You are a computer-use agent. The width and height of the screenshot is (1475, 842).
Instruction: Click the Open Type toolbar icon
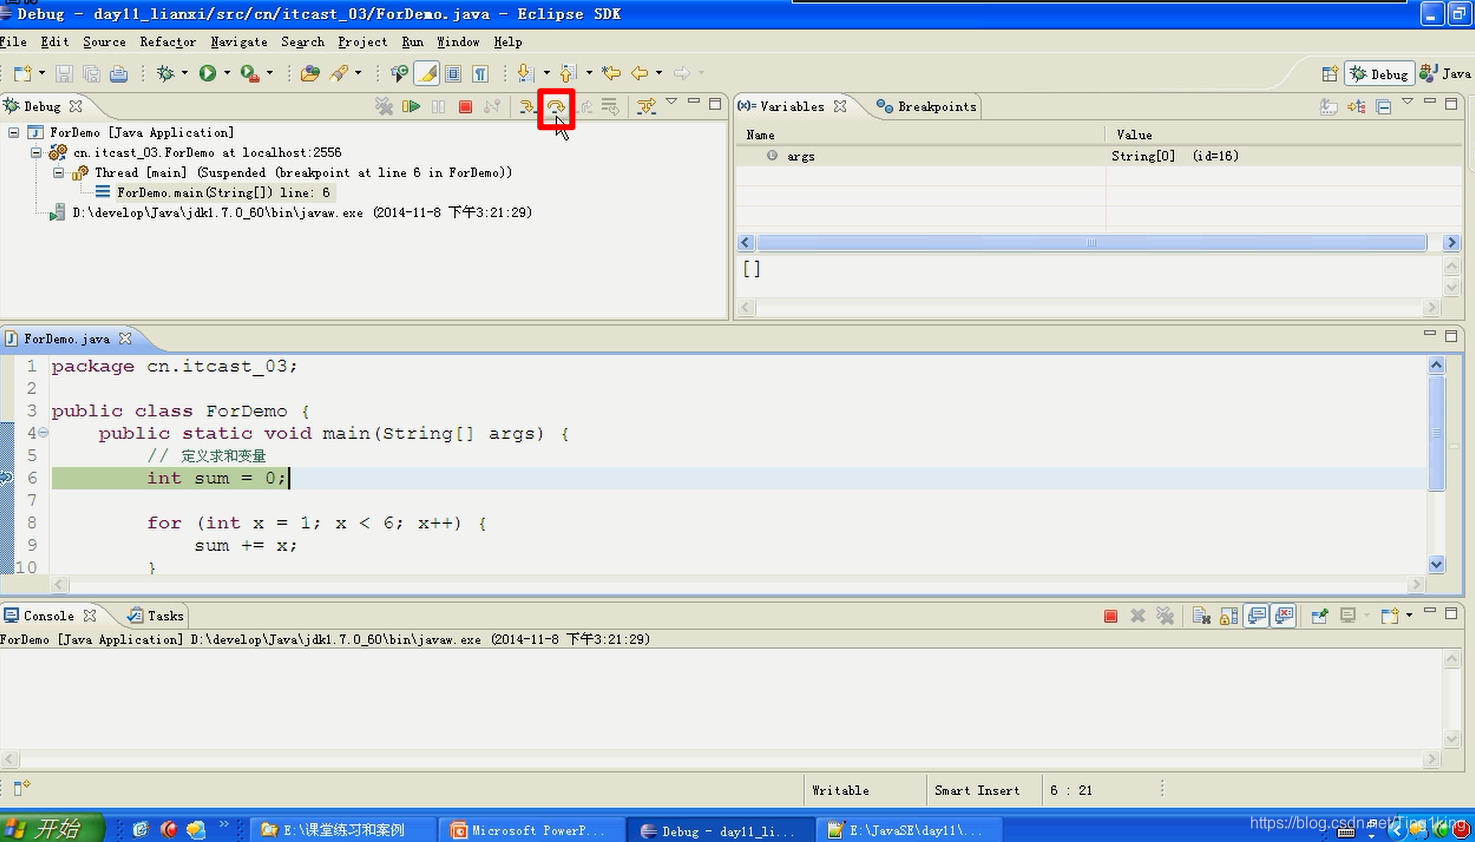(310, 73)
